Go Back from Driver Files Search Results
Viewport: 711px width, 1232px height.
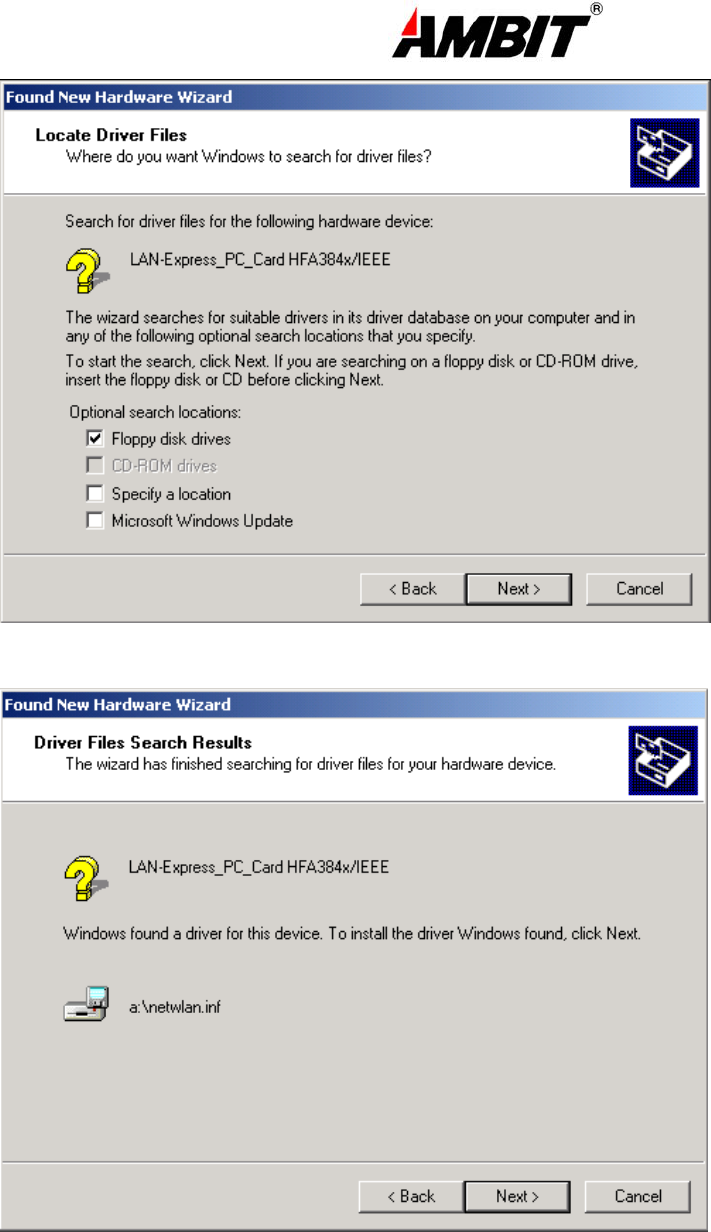(x=411, y=1196)
